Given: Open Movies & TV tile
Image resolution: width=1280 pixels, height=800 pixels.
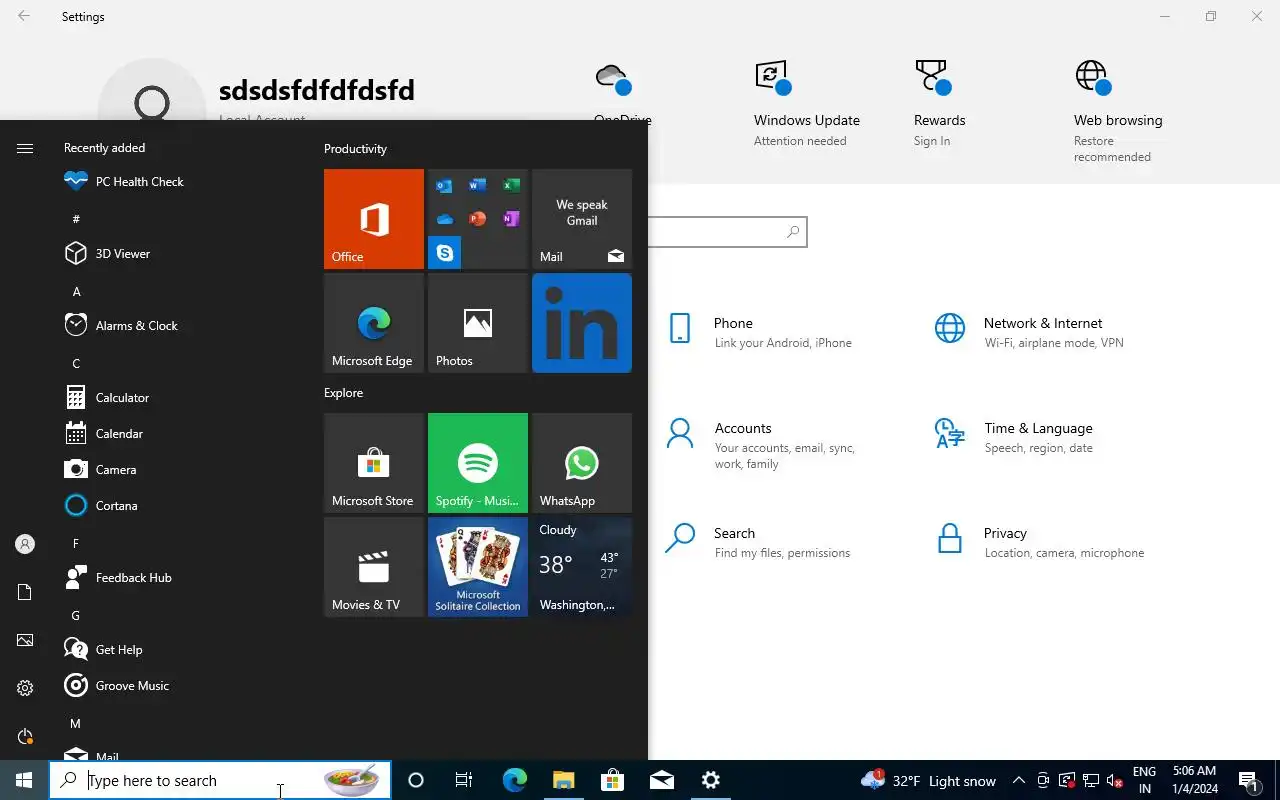Looking at the screenshot, I should pos(374,567).
